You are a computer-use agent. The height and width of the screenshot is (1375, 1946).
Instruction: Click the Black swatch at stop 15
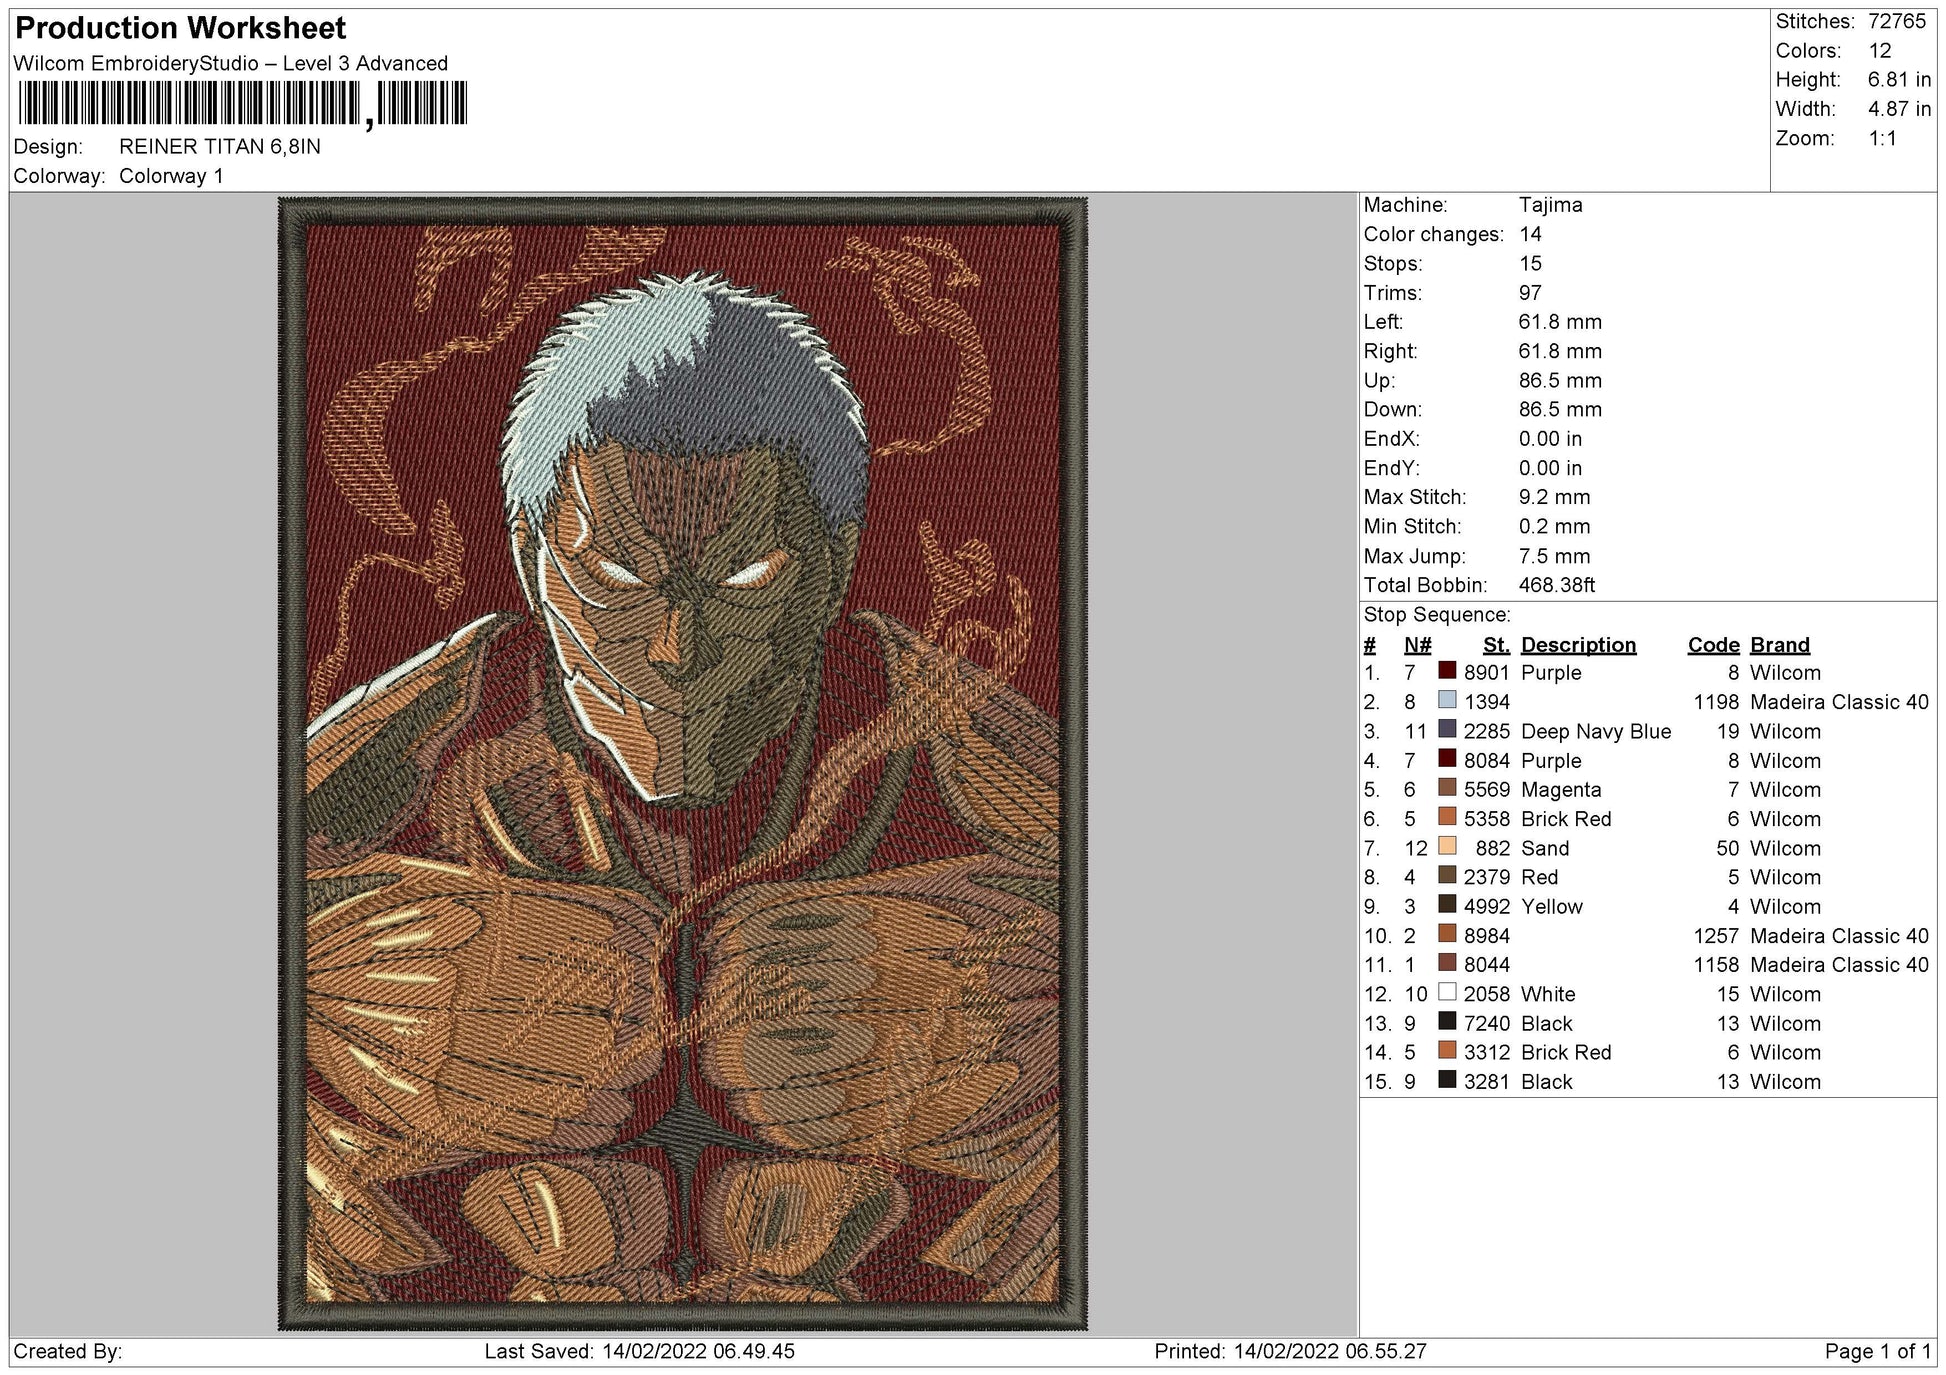tap(1447, 1081)
